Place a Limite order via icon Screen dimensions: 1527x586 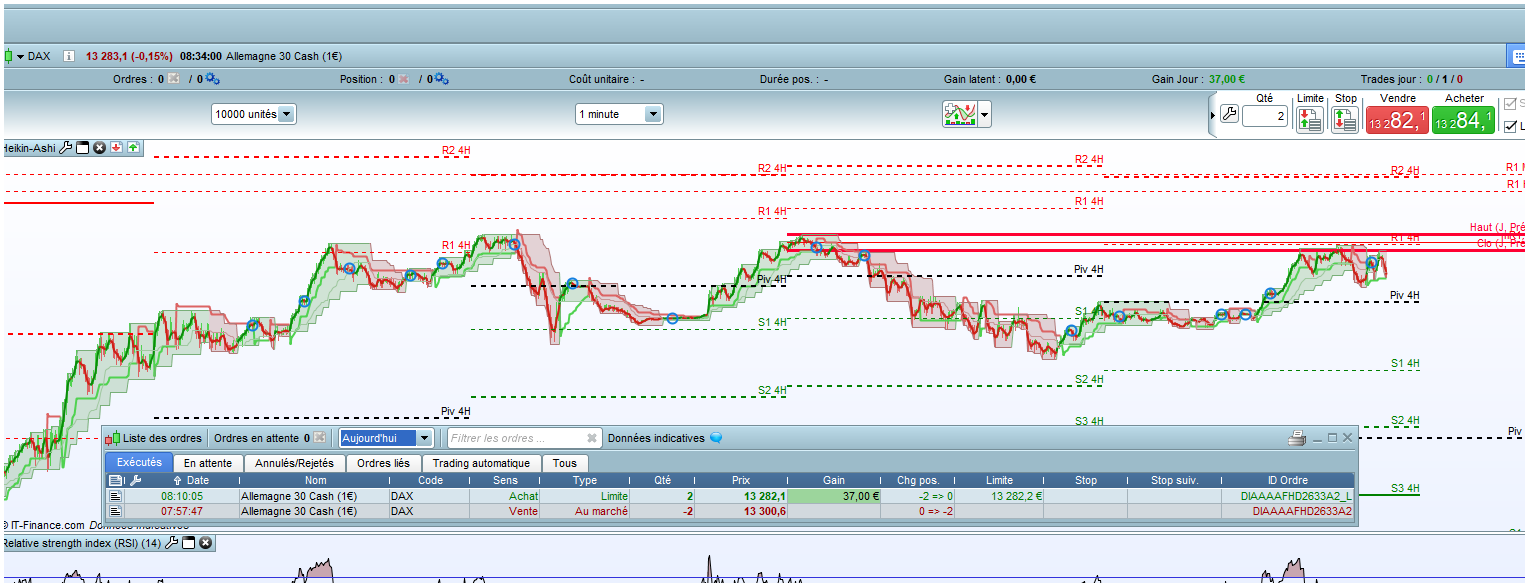(1310, 120)
